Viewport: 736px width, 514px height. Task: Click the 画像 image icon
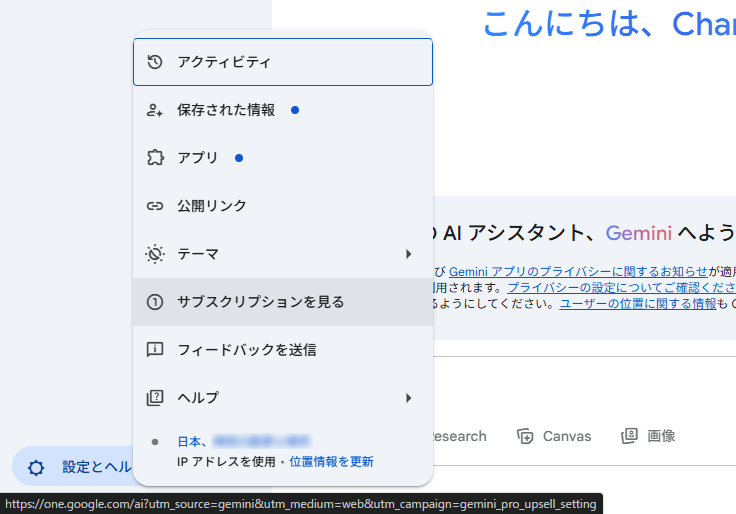click(x=629, y=436)
